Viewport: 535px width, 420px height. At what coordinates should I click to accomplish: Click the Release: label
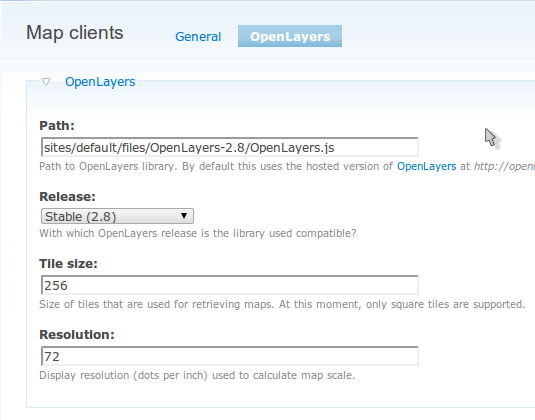68,197
